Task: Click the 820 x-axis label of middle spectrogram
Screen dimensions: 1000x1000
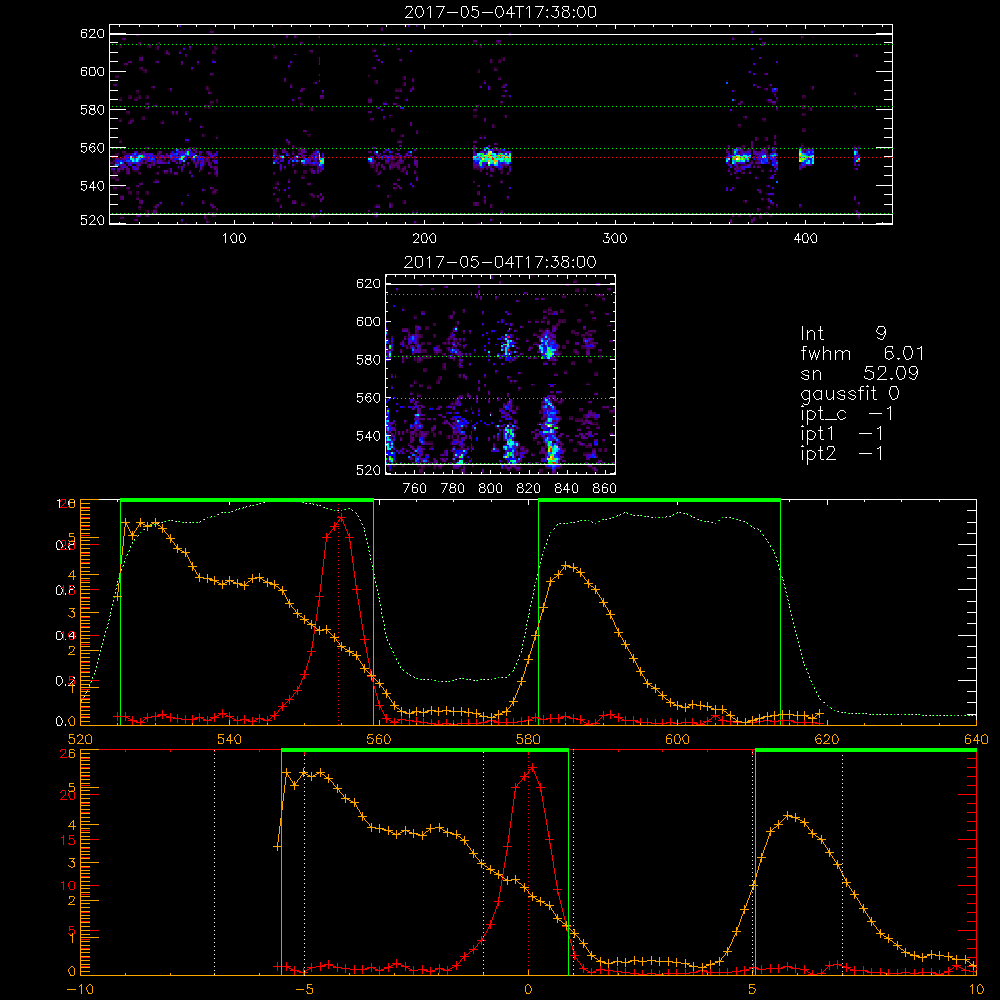Action: point(529,489)
